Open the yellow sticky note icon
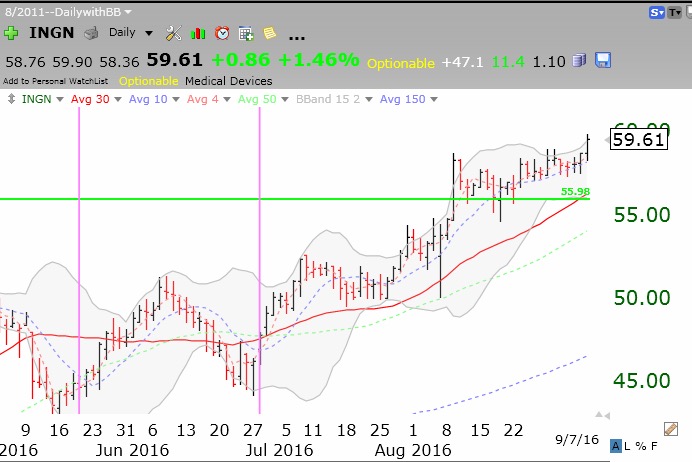 [x=270, y=33]
